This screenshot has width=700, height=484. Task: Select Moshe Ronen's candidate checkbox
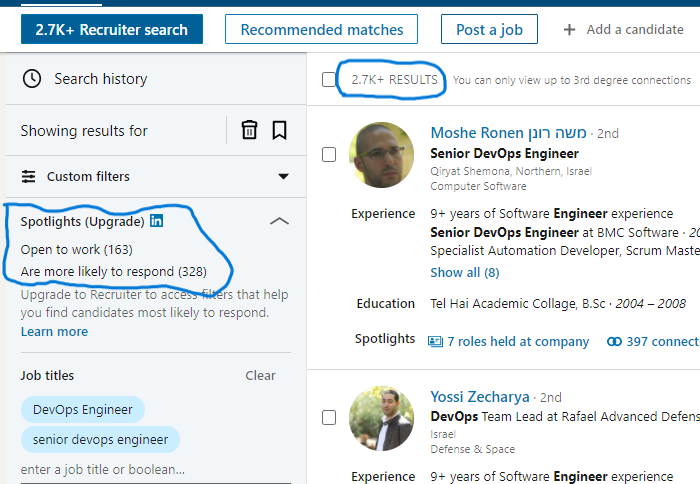pos(329,155)
